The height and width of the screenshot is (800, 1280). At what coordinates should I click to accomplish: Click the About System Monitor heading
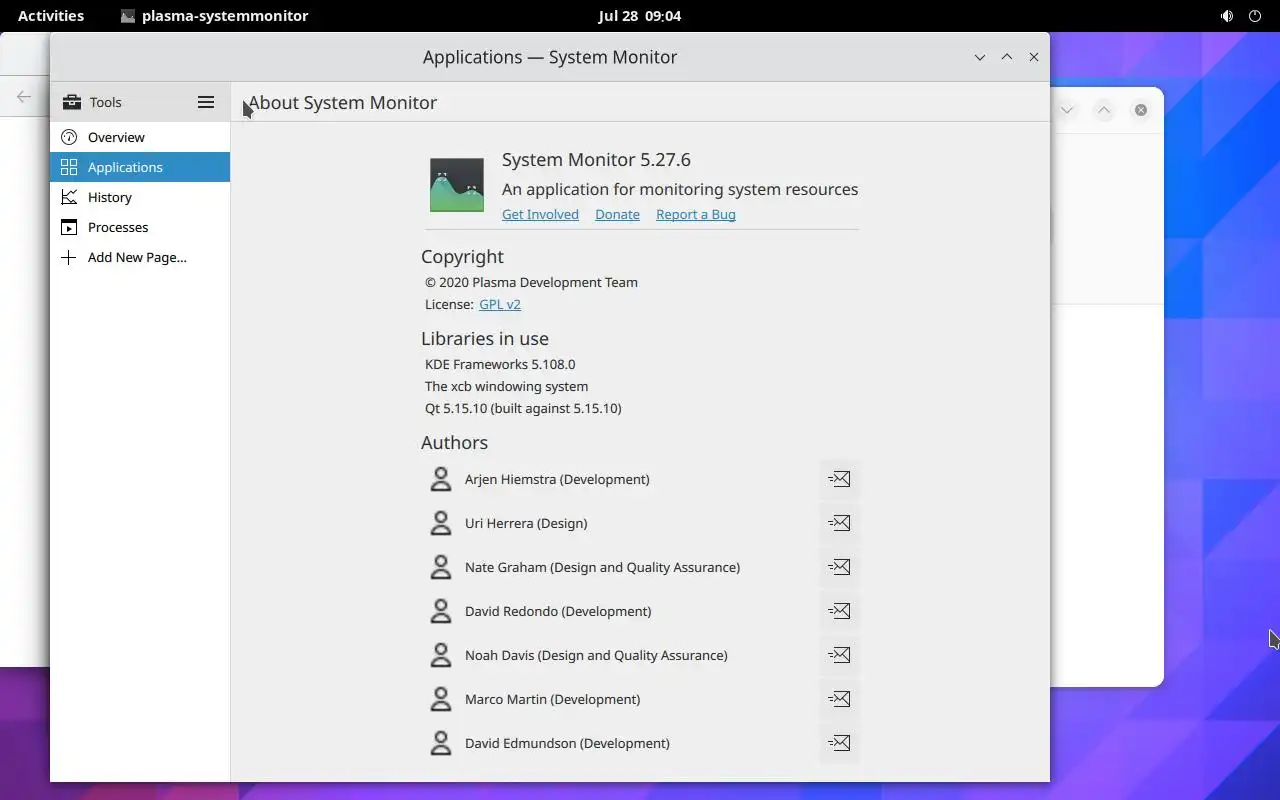tap(342, 102)
